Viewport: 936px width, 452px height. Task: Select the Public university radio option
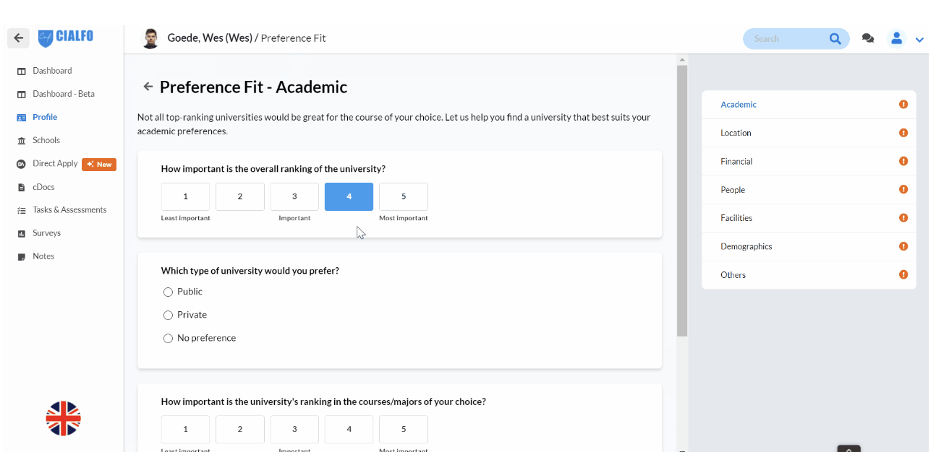[x=168, y=292]
